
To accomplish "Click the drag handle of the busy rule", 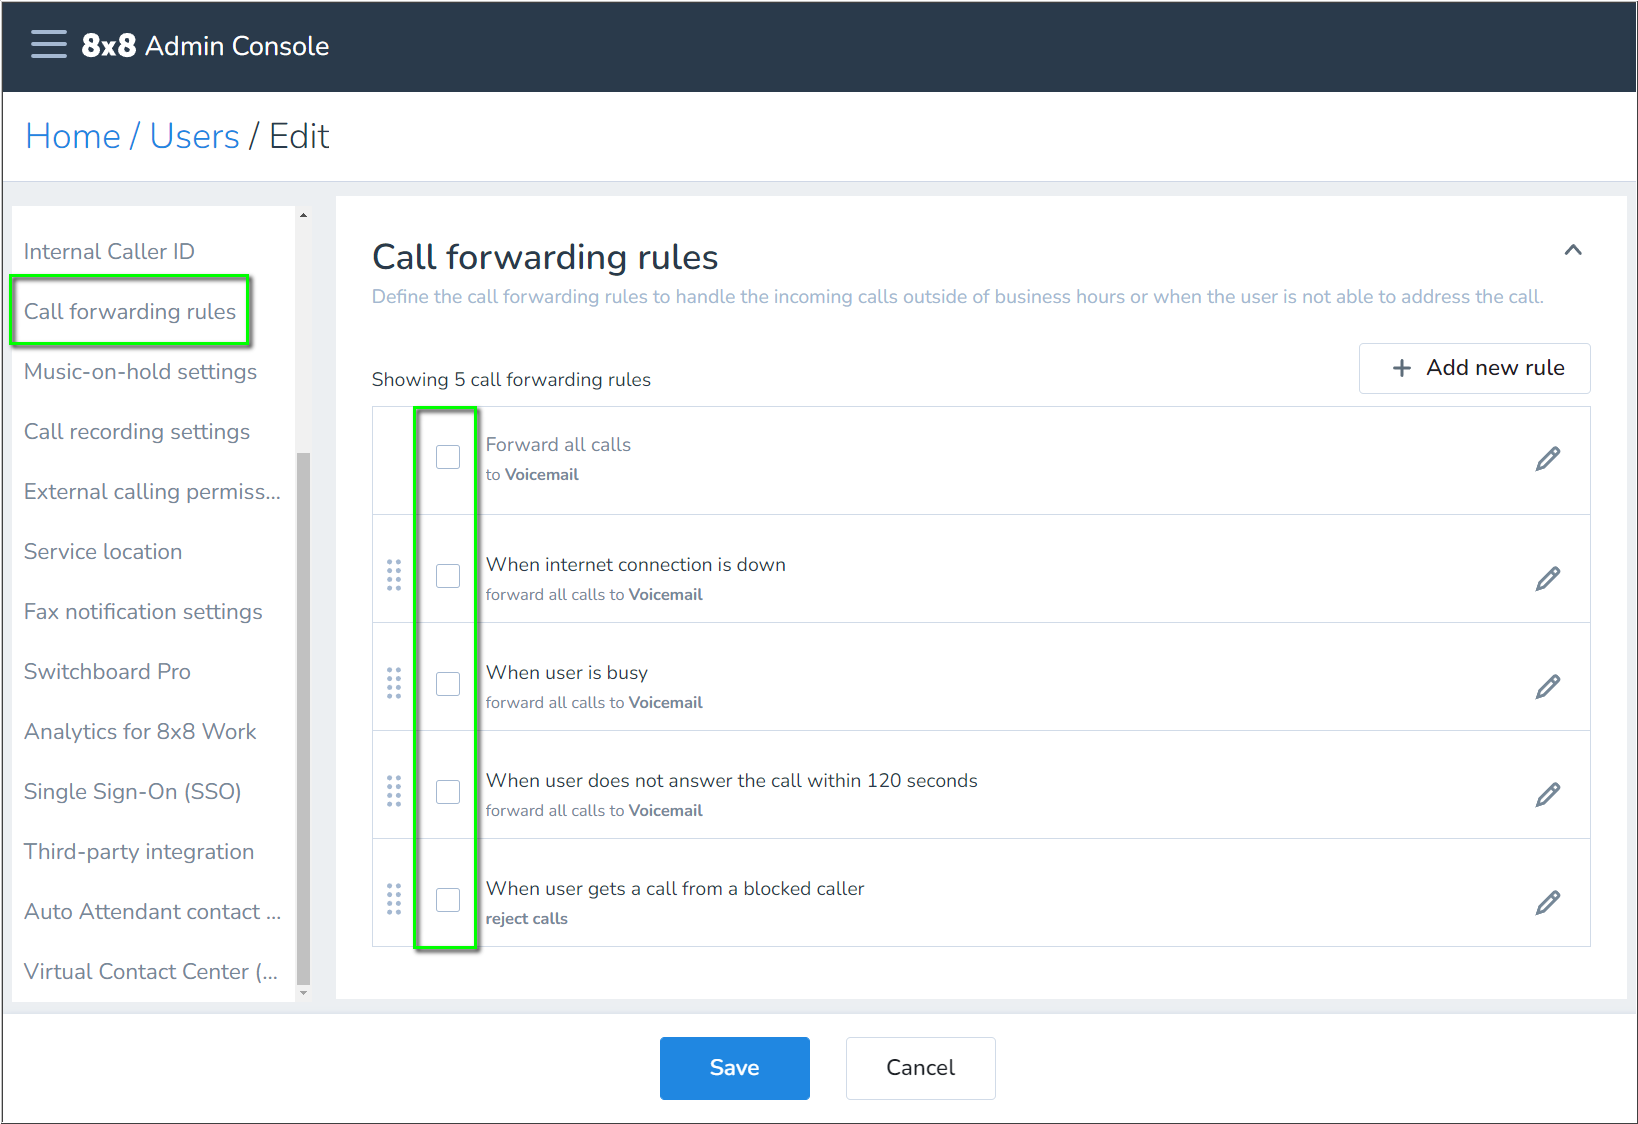I will [x=394, y=683].
